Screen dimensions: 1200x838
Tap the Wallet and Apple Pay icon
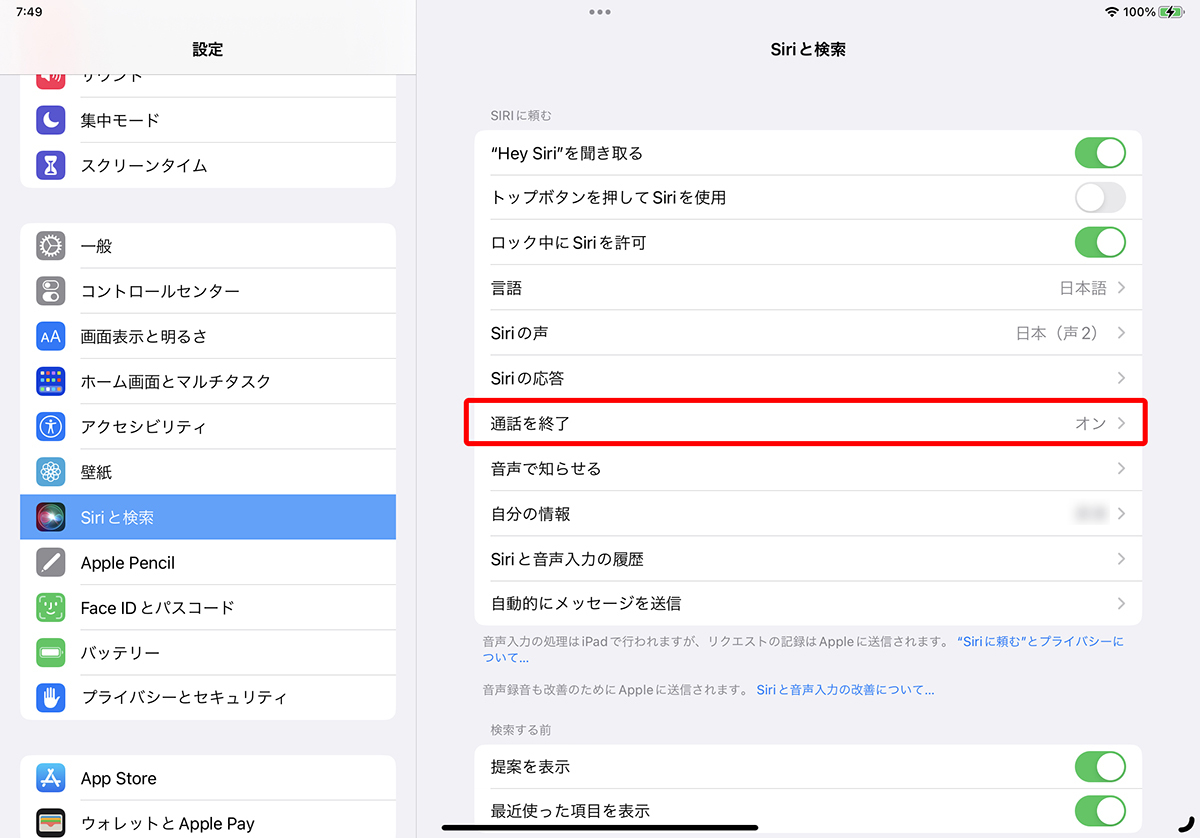51,823
